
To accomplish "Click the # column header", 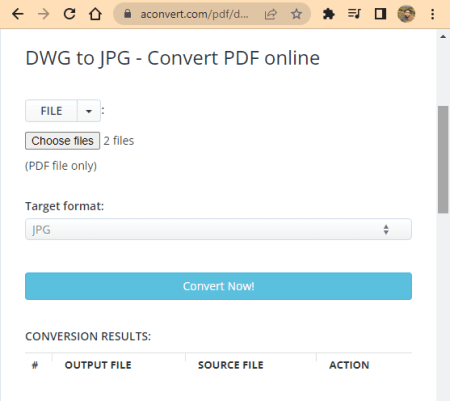I will pyautogui.click(x=35, y=365).
